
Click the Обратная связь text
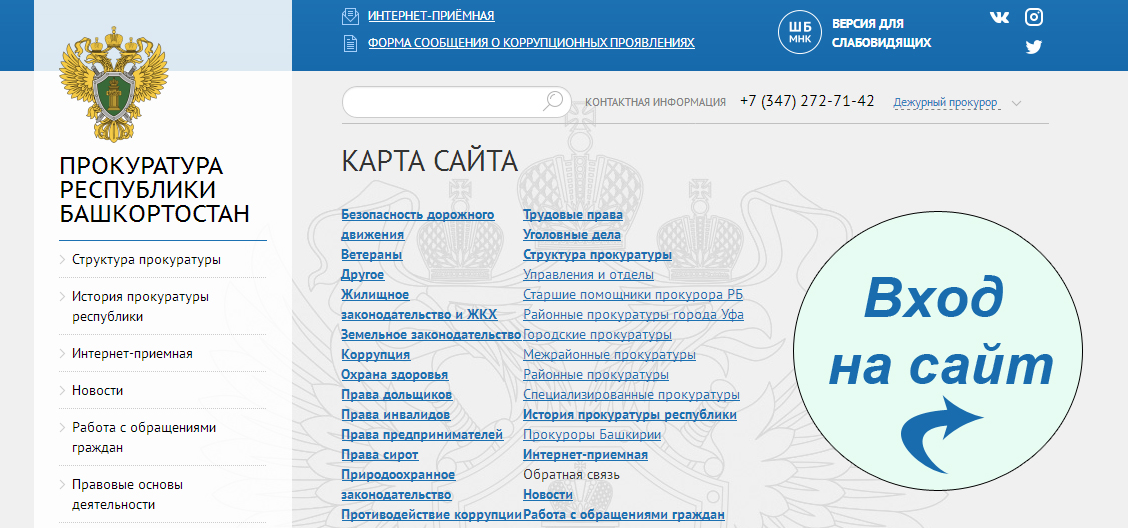(x=571, y=475)
